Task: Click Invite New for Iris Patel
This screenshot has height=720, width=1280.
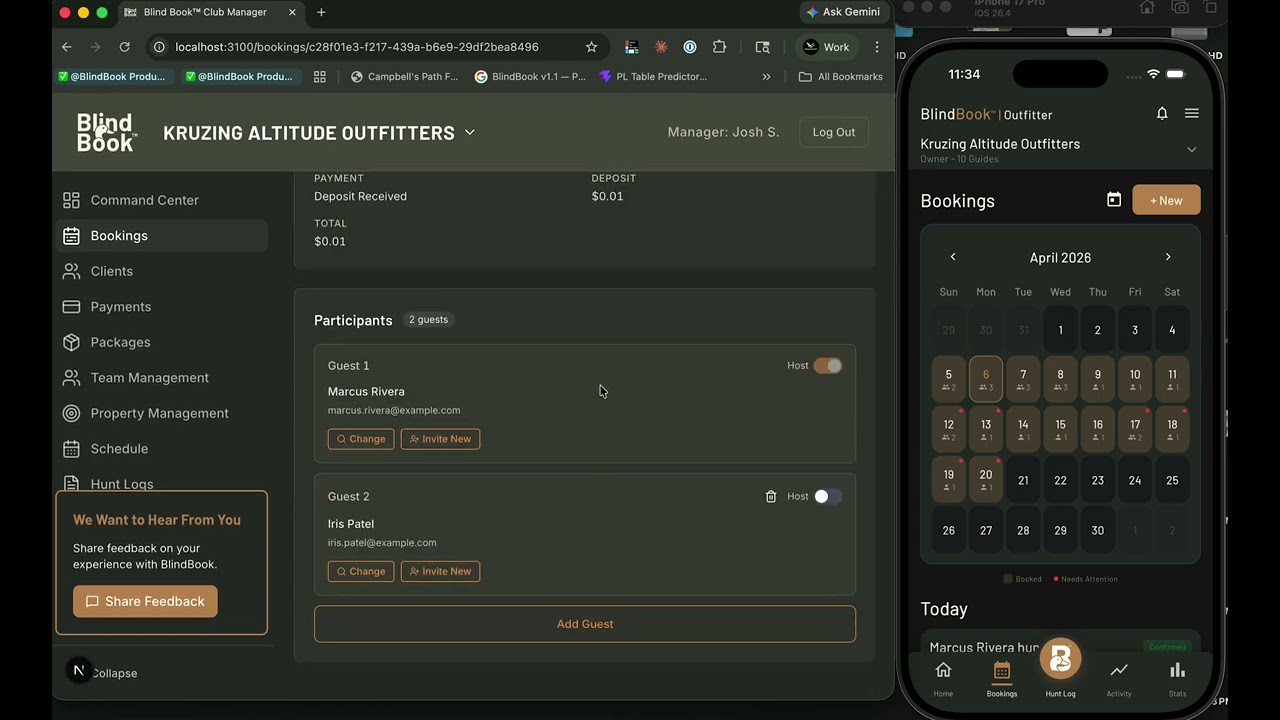Action: (x=440, y=571)
